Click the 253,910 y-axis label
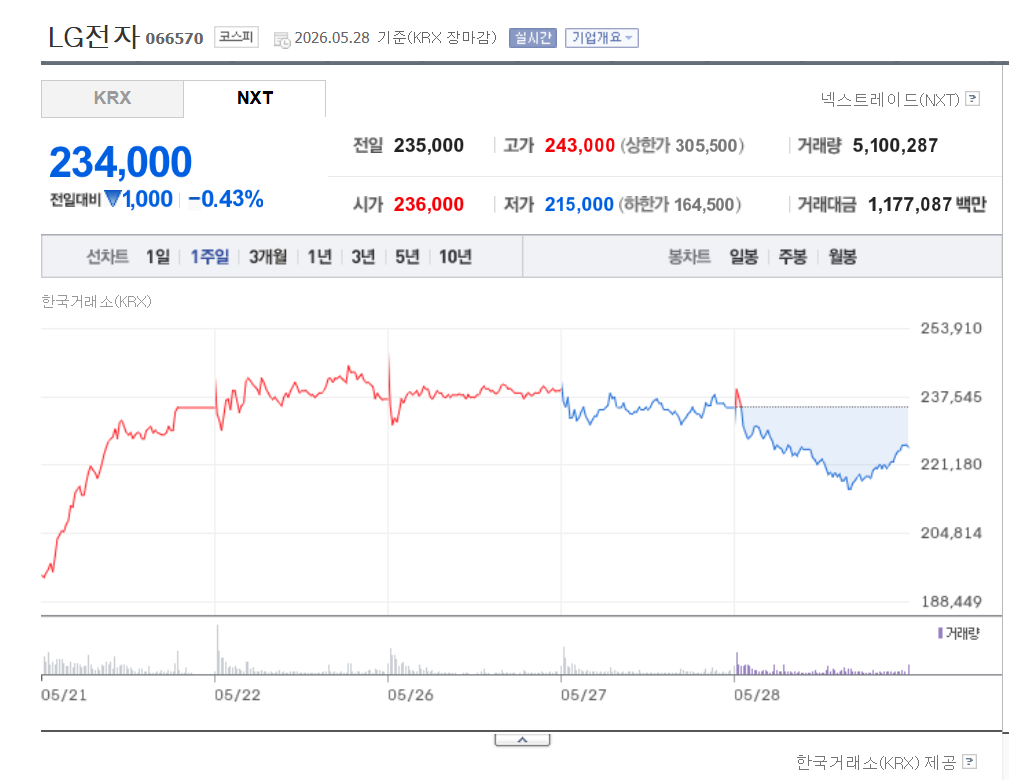The width and height of the screenshot is (1009, 780). 951,328
